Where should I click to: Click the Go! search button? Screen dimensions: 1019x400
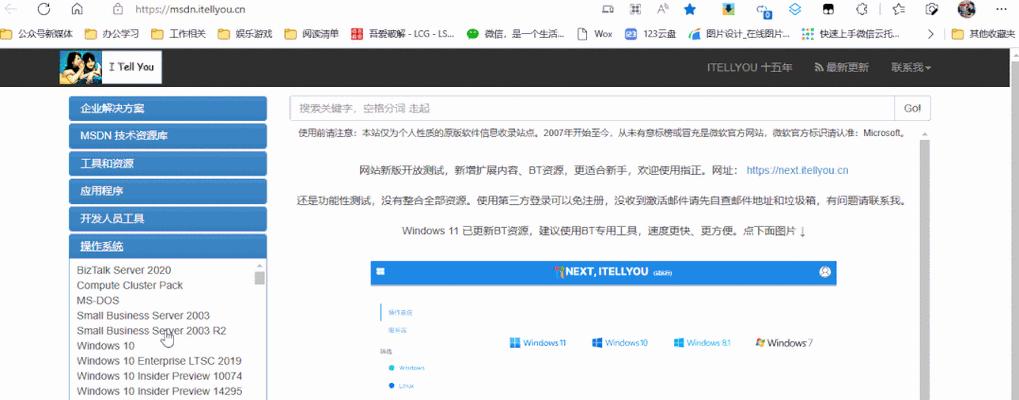click(912, 108)
